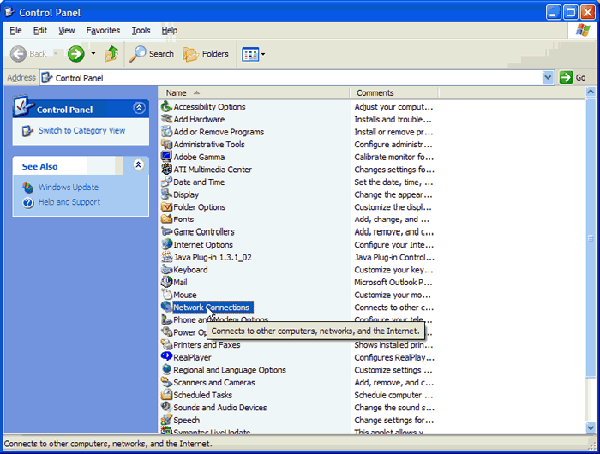This screenshot has height=454, width=600.
Task: Open the Printers and Faxes icon
Action: [x=166, y=345]
